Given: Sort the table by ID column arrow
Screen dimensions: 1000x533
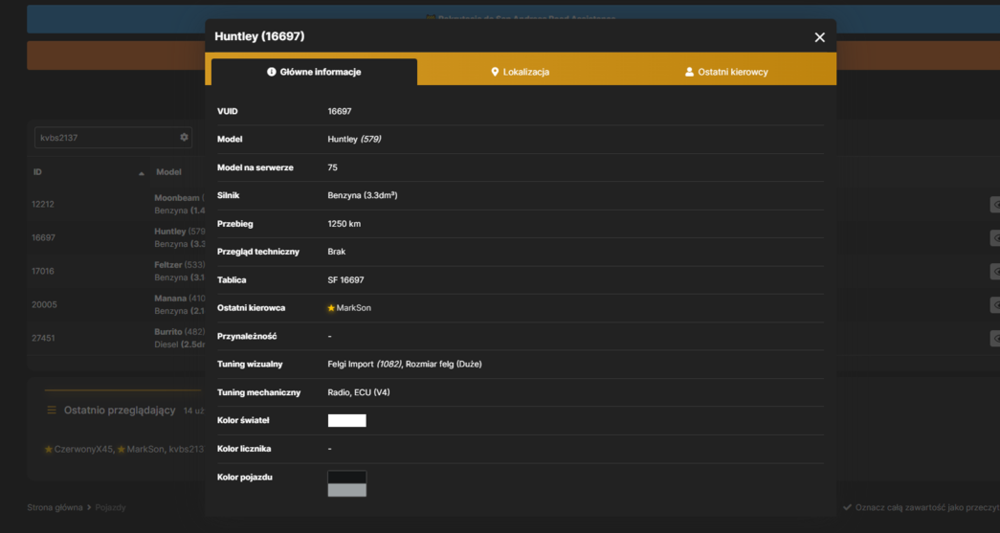Looking at the screenshot, I should pos(142,173).
